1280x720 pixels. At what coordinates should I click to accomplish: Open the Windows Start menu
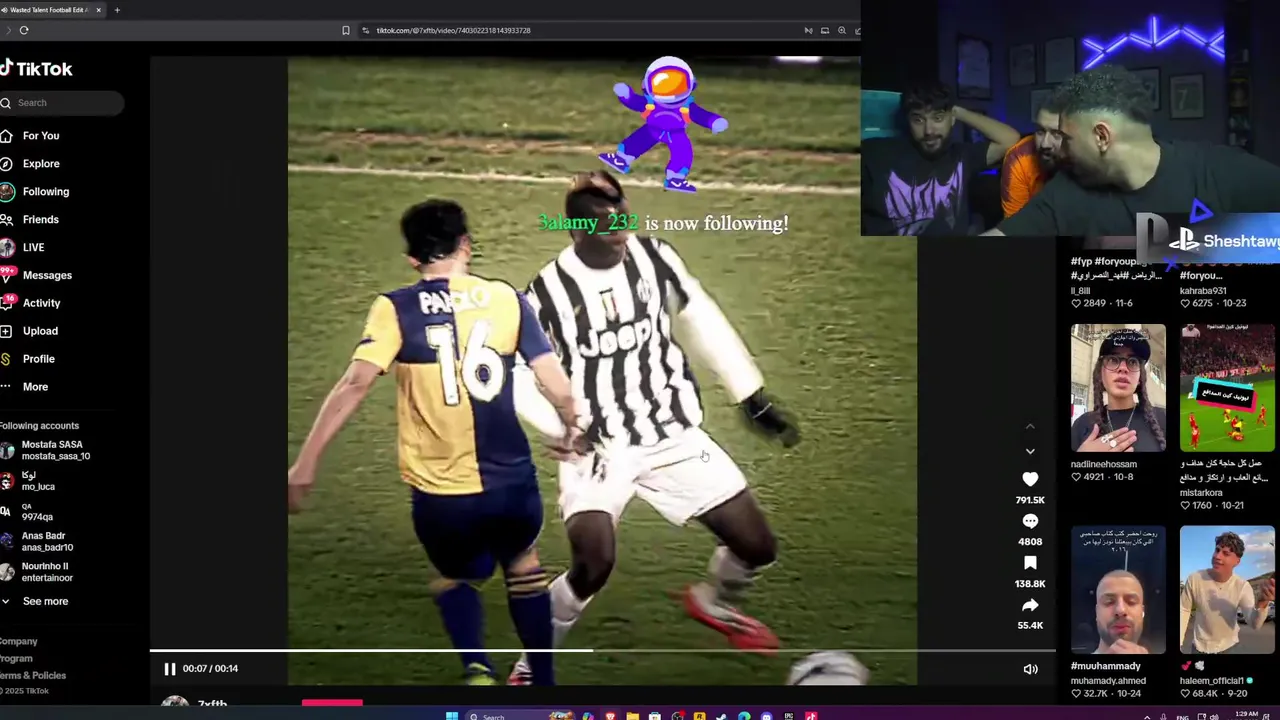451,716
